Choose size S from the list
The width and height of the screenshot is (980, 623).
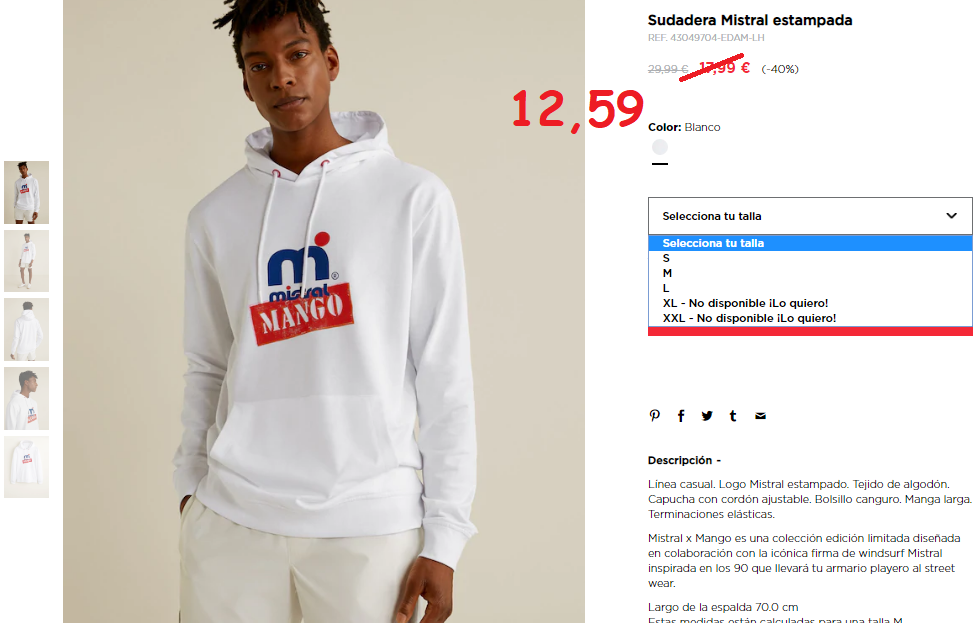(x=810, y=258)
